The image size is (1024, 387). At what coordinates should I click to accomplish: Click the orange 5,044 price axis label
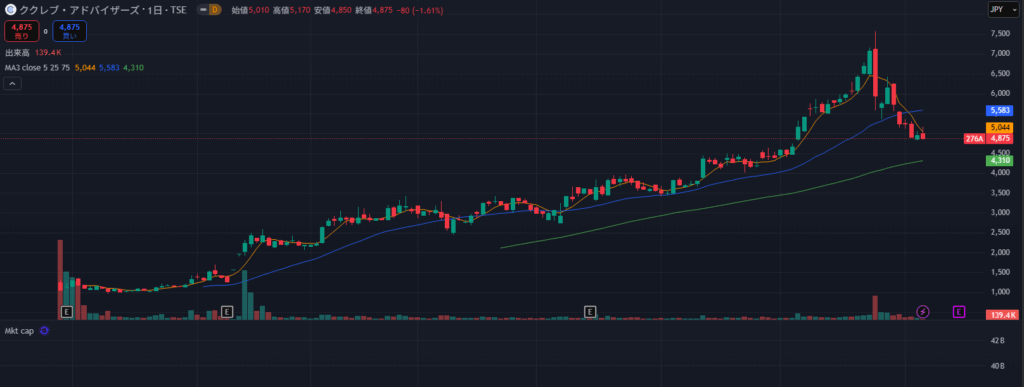pos(1000,127)
